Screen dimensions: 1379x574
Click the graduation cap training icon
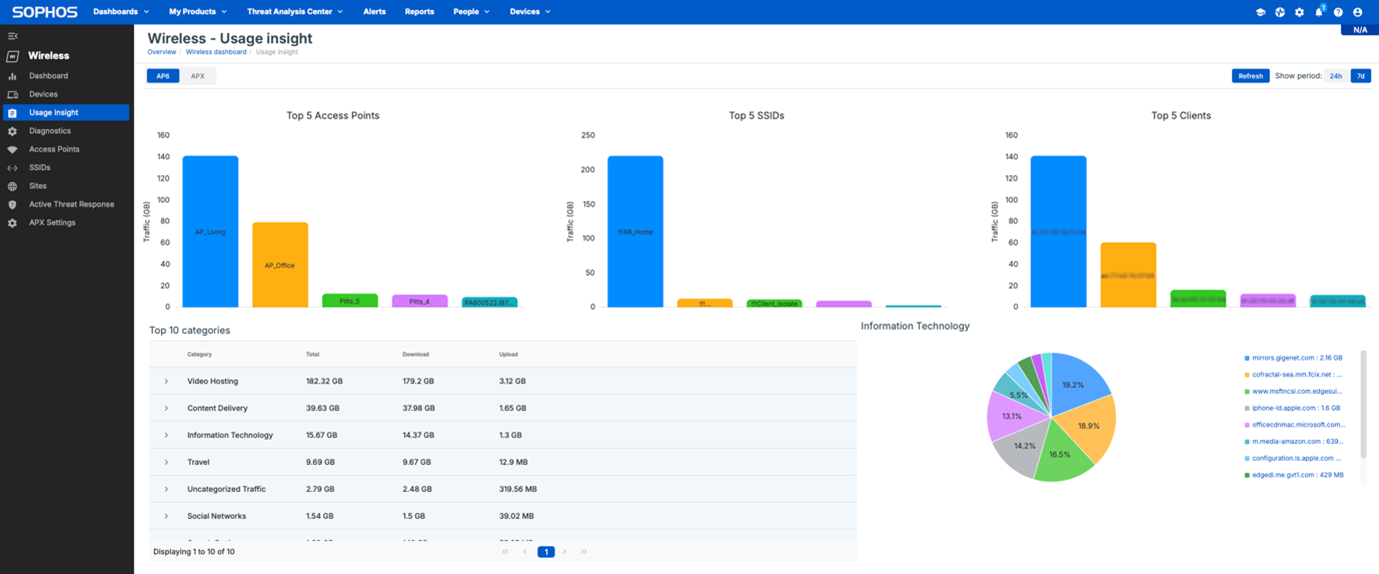click(1260, 12)
